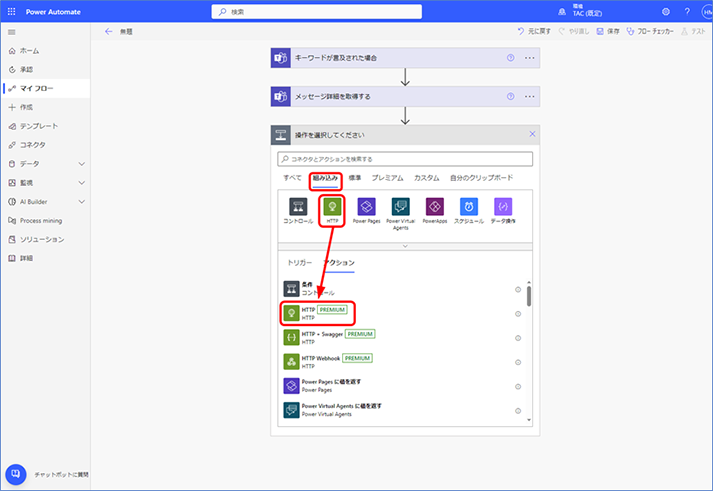This screenshot has height=491, width=713.
Task: Show info for Power Virtual Agents に値を返す
Action: tap(518, 411)
